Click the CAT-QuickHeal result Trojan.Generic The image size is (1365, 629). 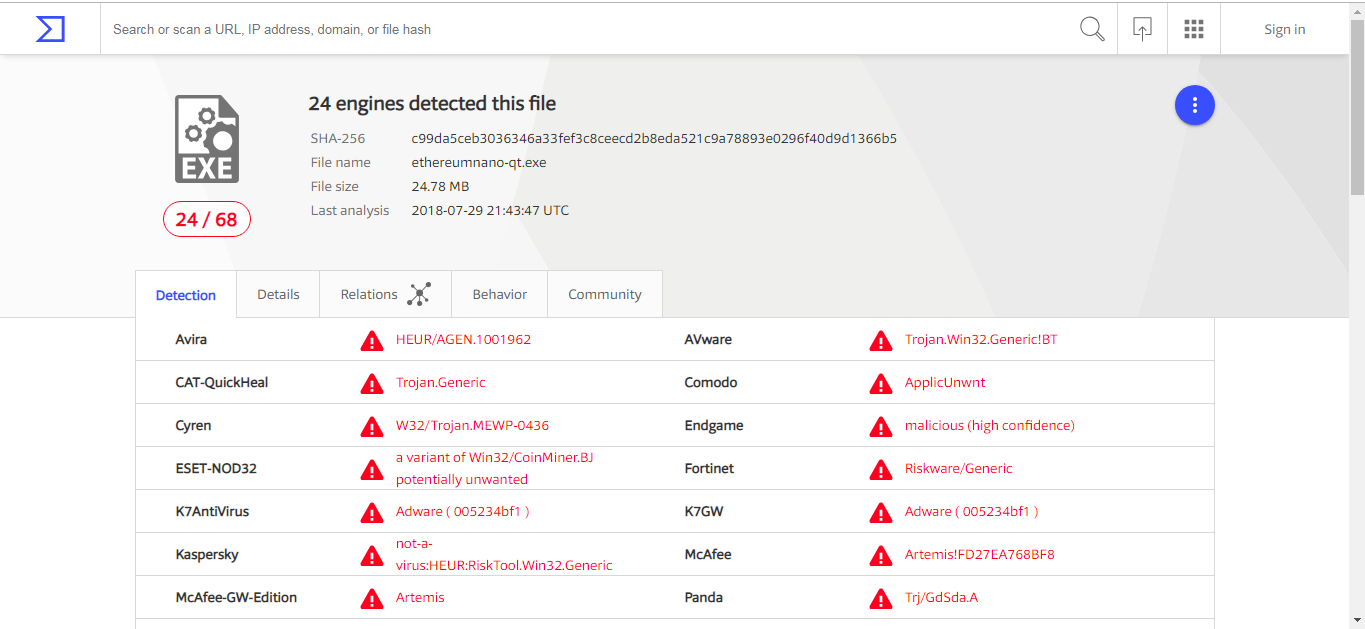[x=441, y=382]
